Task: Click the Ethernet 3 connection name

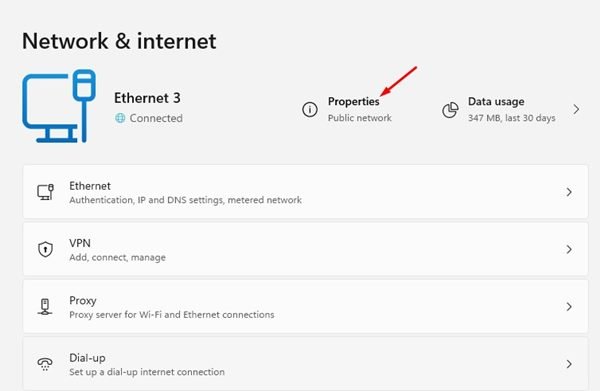Action: 147,98
